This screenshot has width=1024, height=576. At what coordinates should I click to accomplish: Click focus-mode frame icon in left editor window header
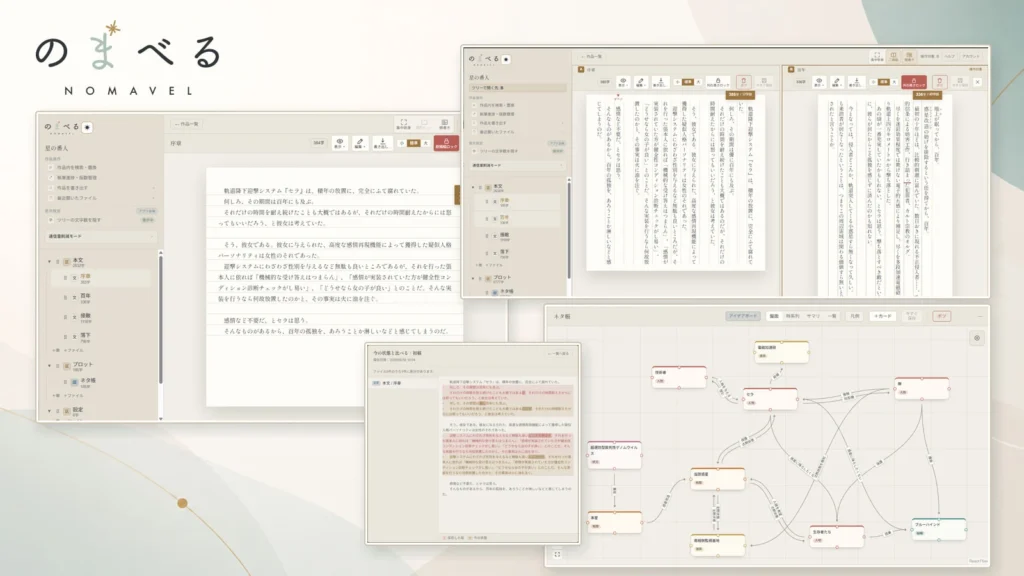click(404, 123)
